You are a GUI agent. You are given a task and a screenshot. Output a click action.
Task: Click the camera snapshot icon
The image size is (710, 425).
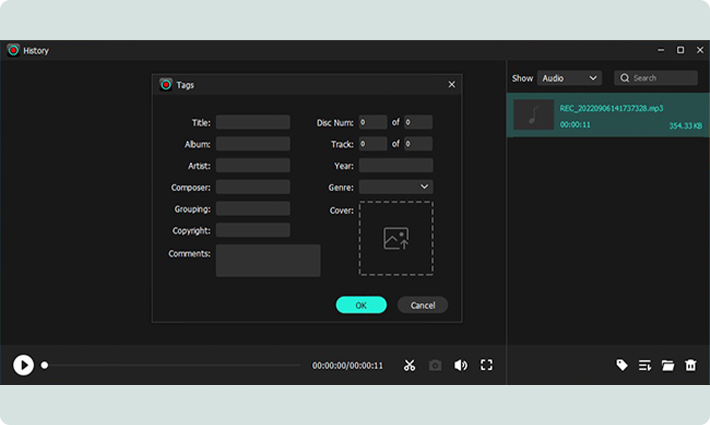pyautogui.click(x=435, y=365)
